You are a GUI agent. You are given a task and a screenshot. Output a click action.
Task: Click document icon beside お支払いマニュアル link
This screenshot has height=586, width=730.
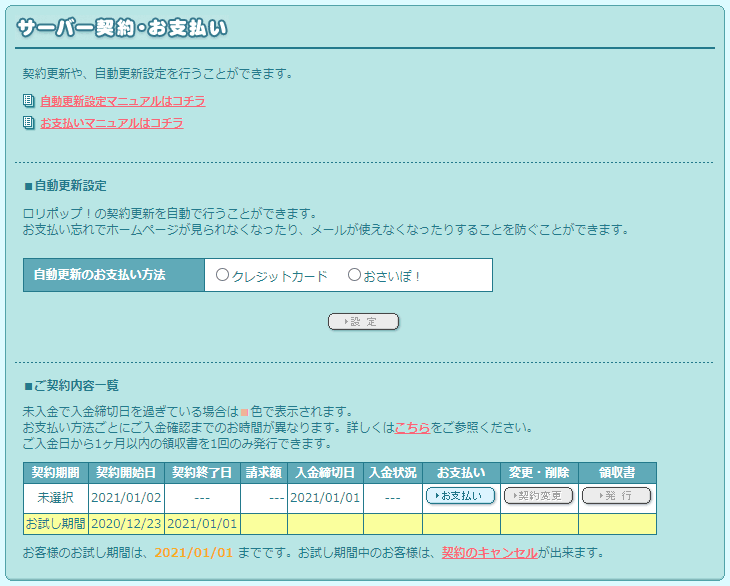point(28,123)
